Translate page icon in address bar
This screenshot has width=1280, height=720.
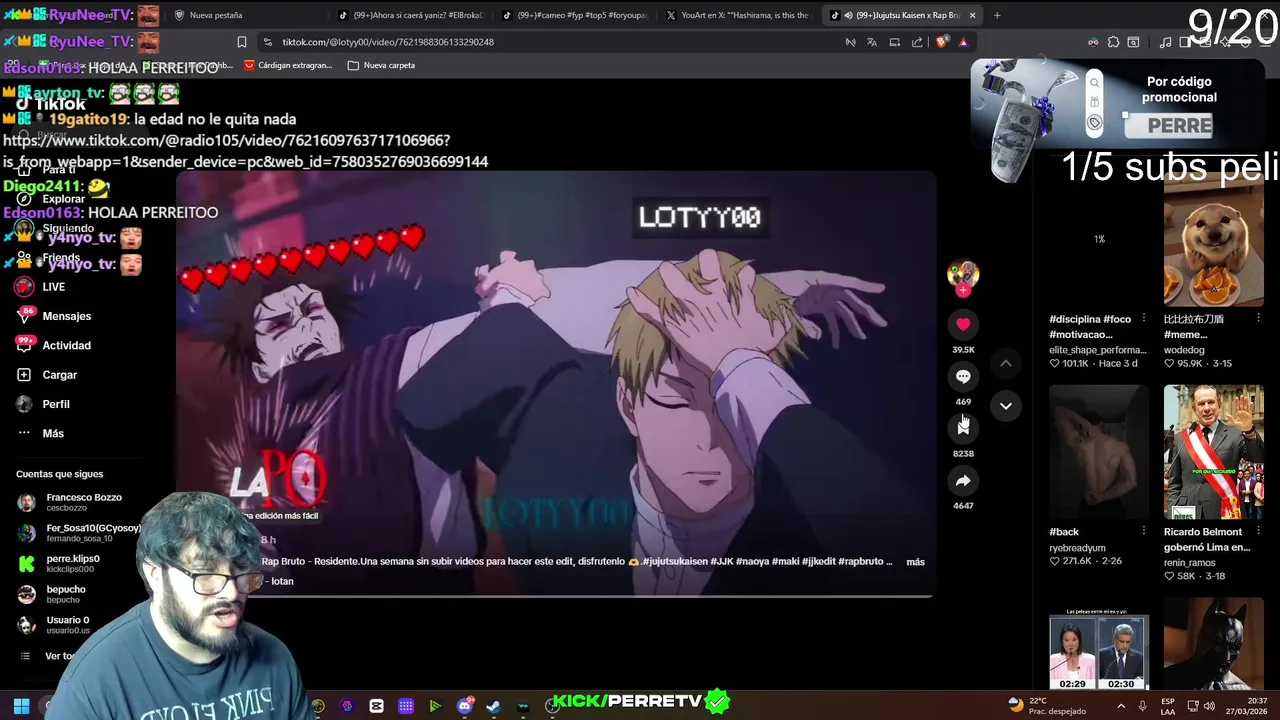pos(872,42)
